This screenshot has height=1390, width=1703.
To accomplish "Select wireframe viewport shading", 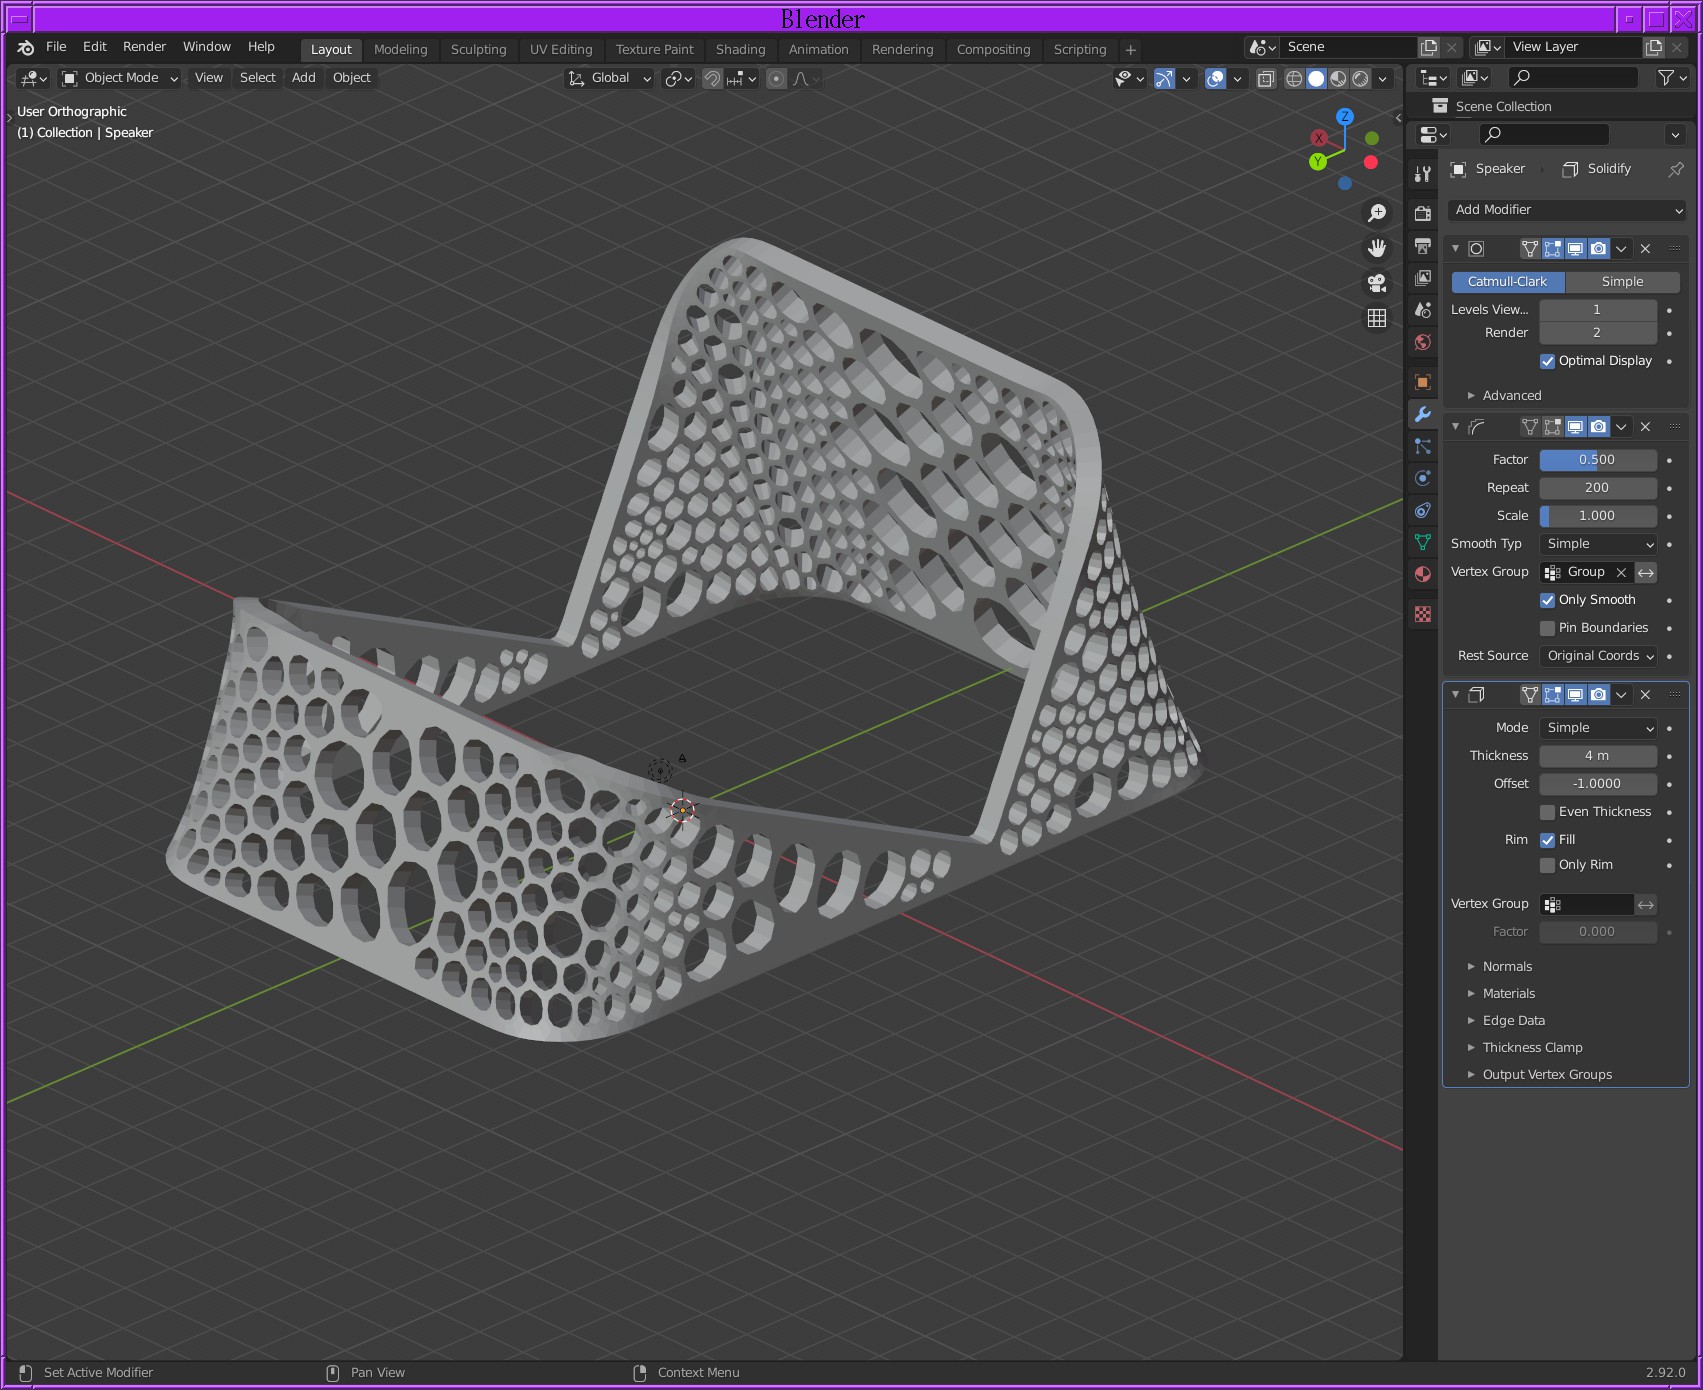I will click(1294, 78).
